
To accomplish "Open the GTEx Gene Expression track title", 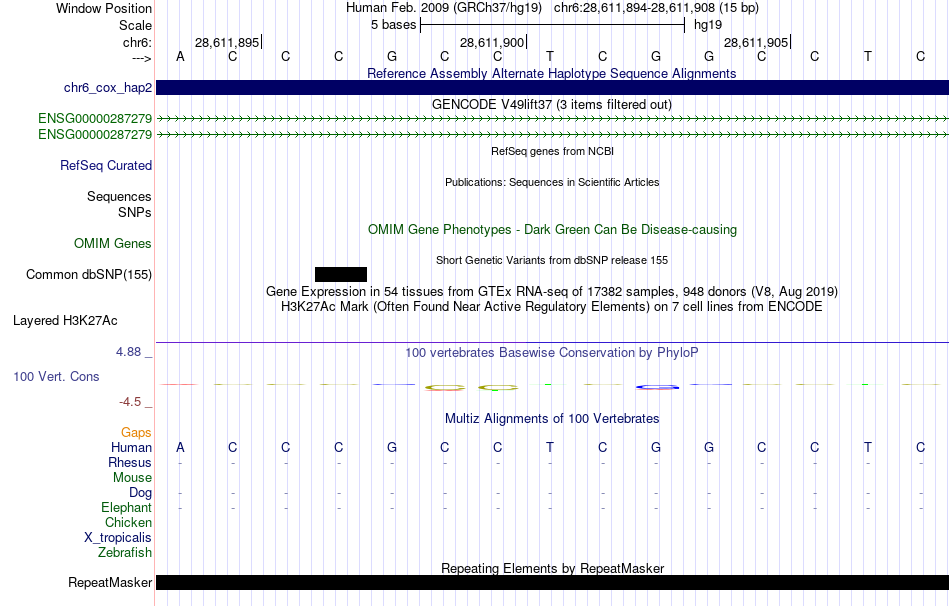I will [x=552, y=291].
